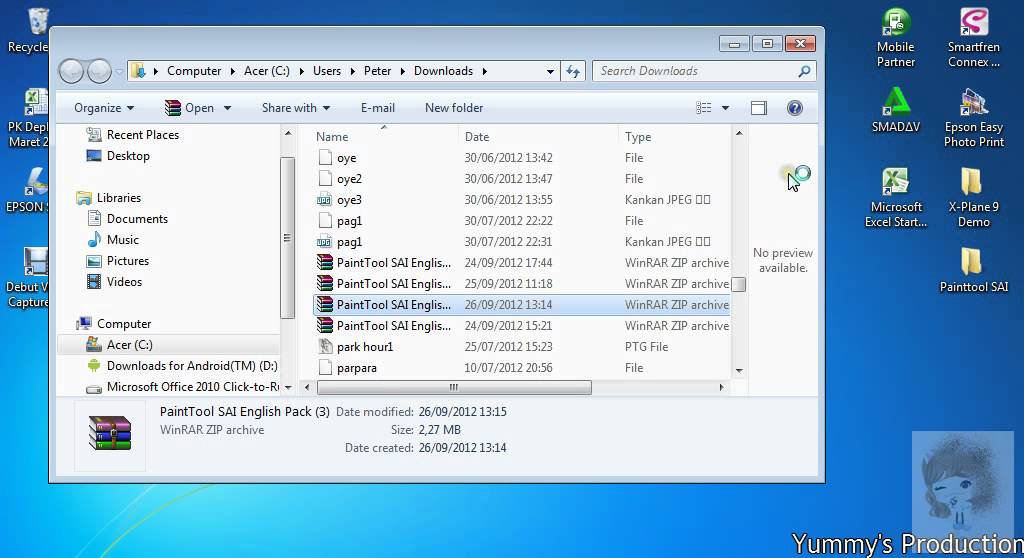Click Peter in the address breadcrumb
This screenshot has width=1024, height=558.
tap(377, 71)
